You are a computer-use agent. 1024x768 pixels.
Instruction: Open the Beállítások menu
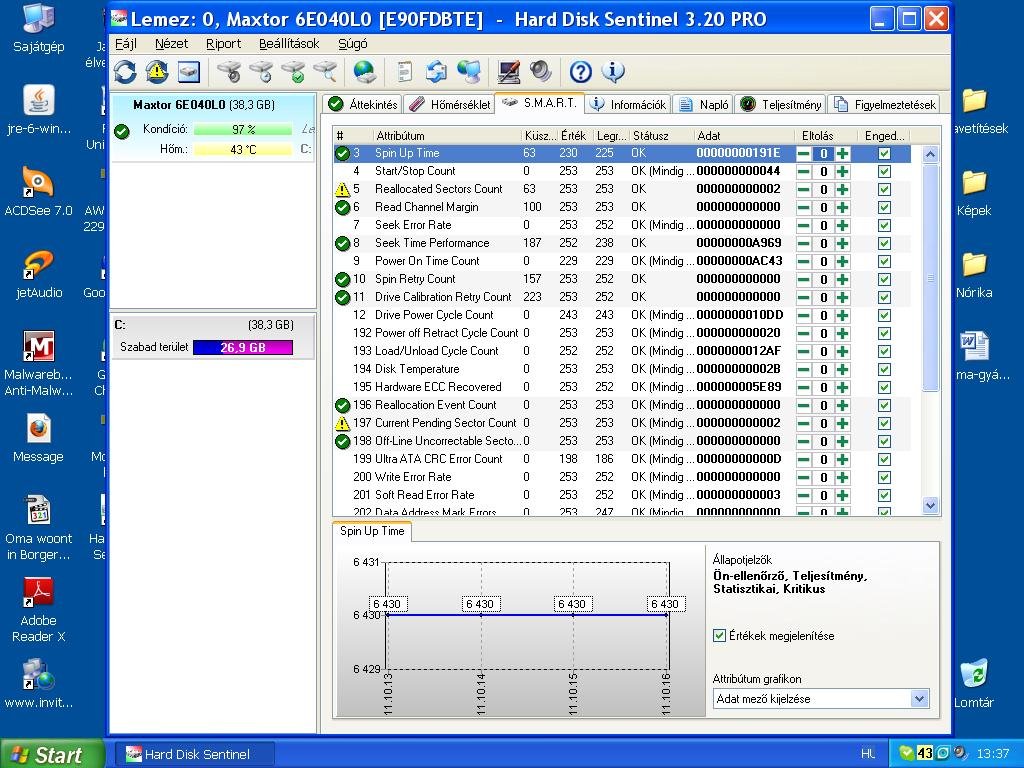[x=289, y=44]
